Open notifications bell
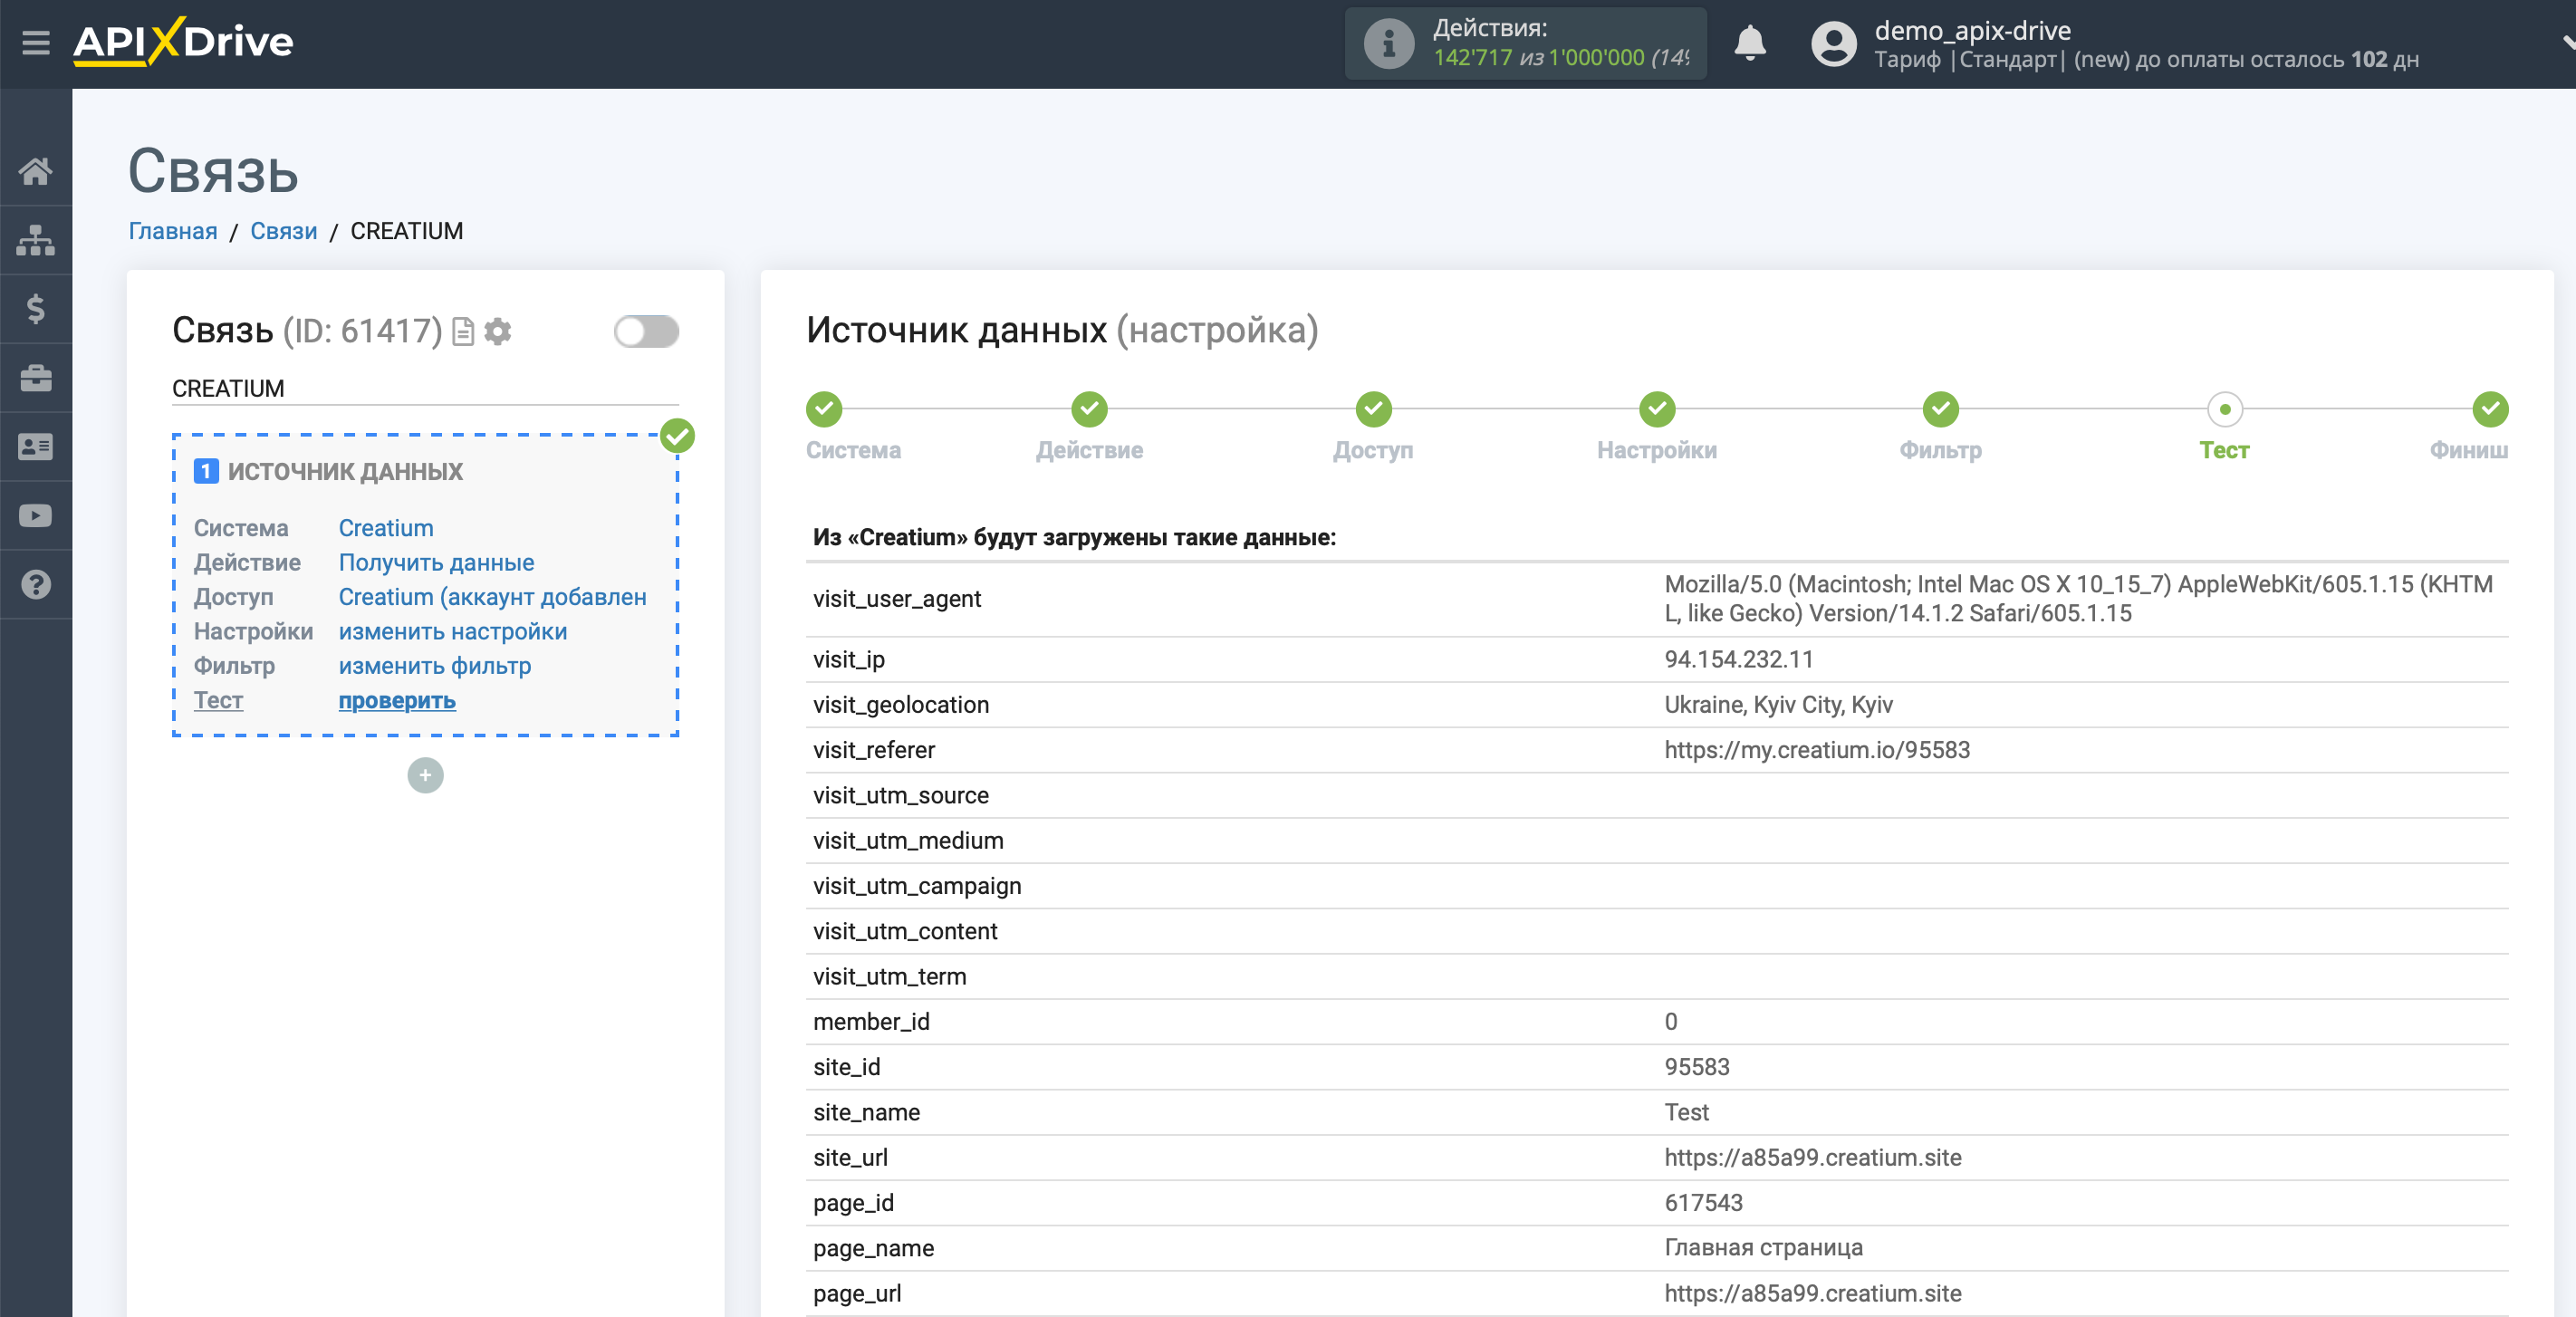Screen dimensions: 2576x1317 (x=1750, y=43)
